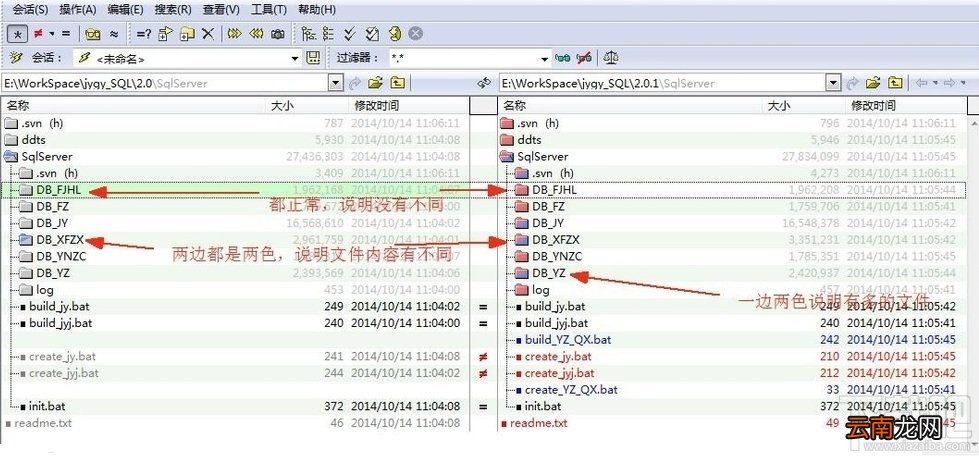Click the camera snapshot icon
This screenshot has height=456, width=979.
pos(278,34)
